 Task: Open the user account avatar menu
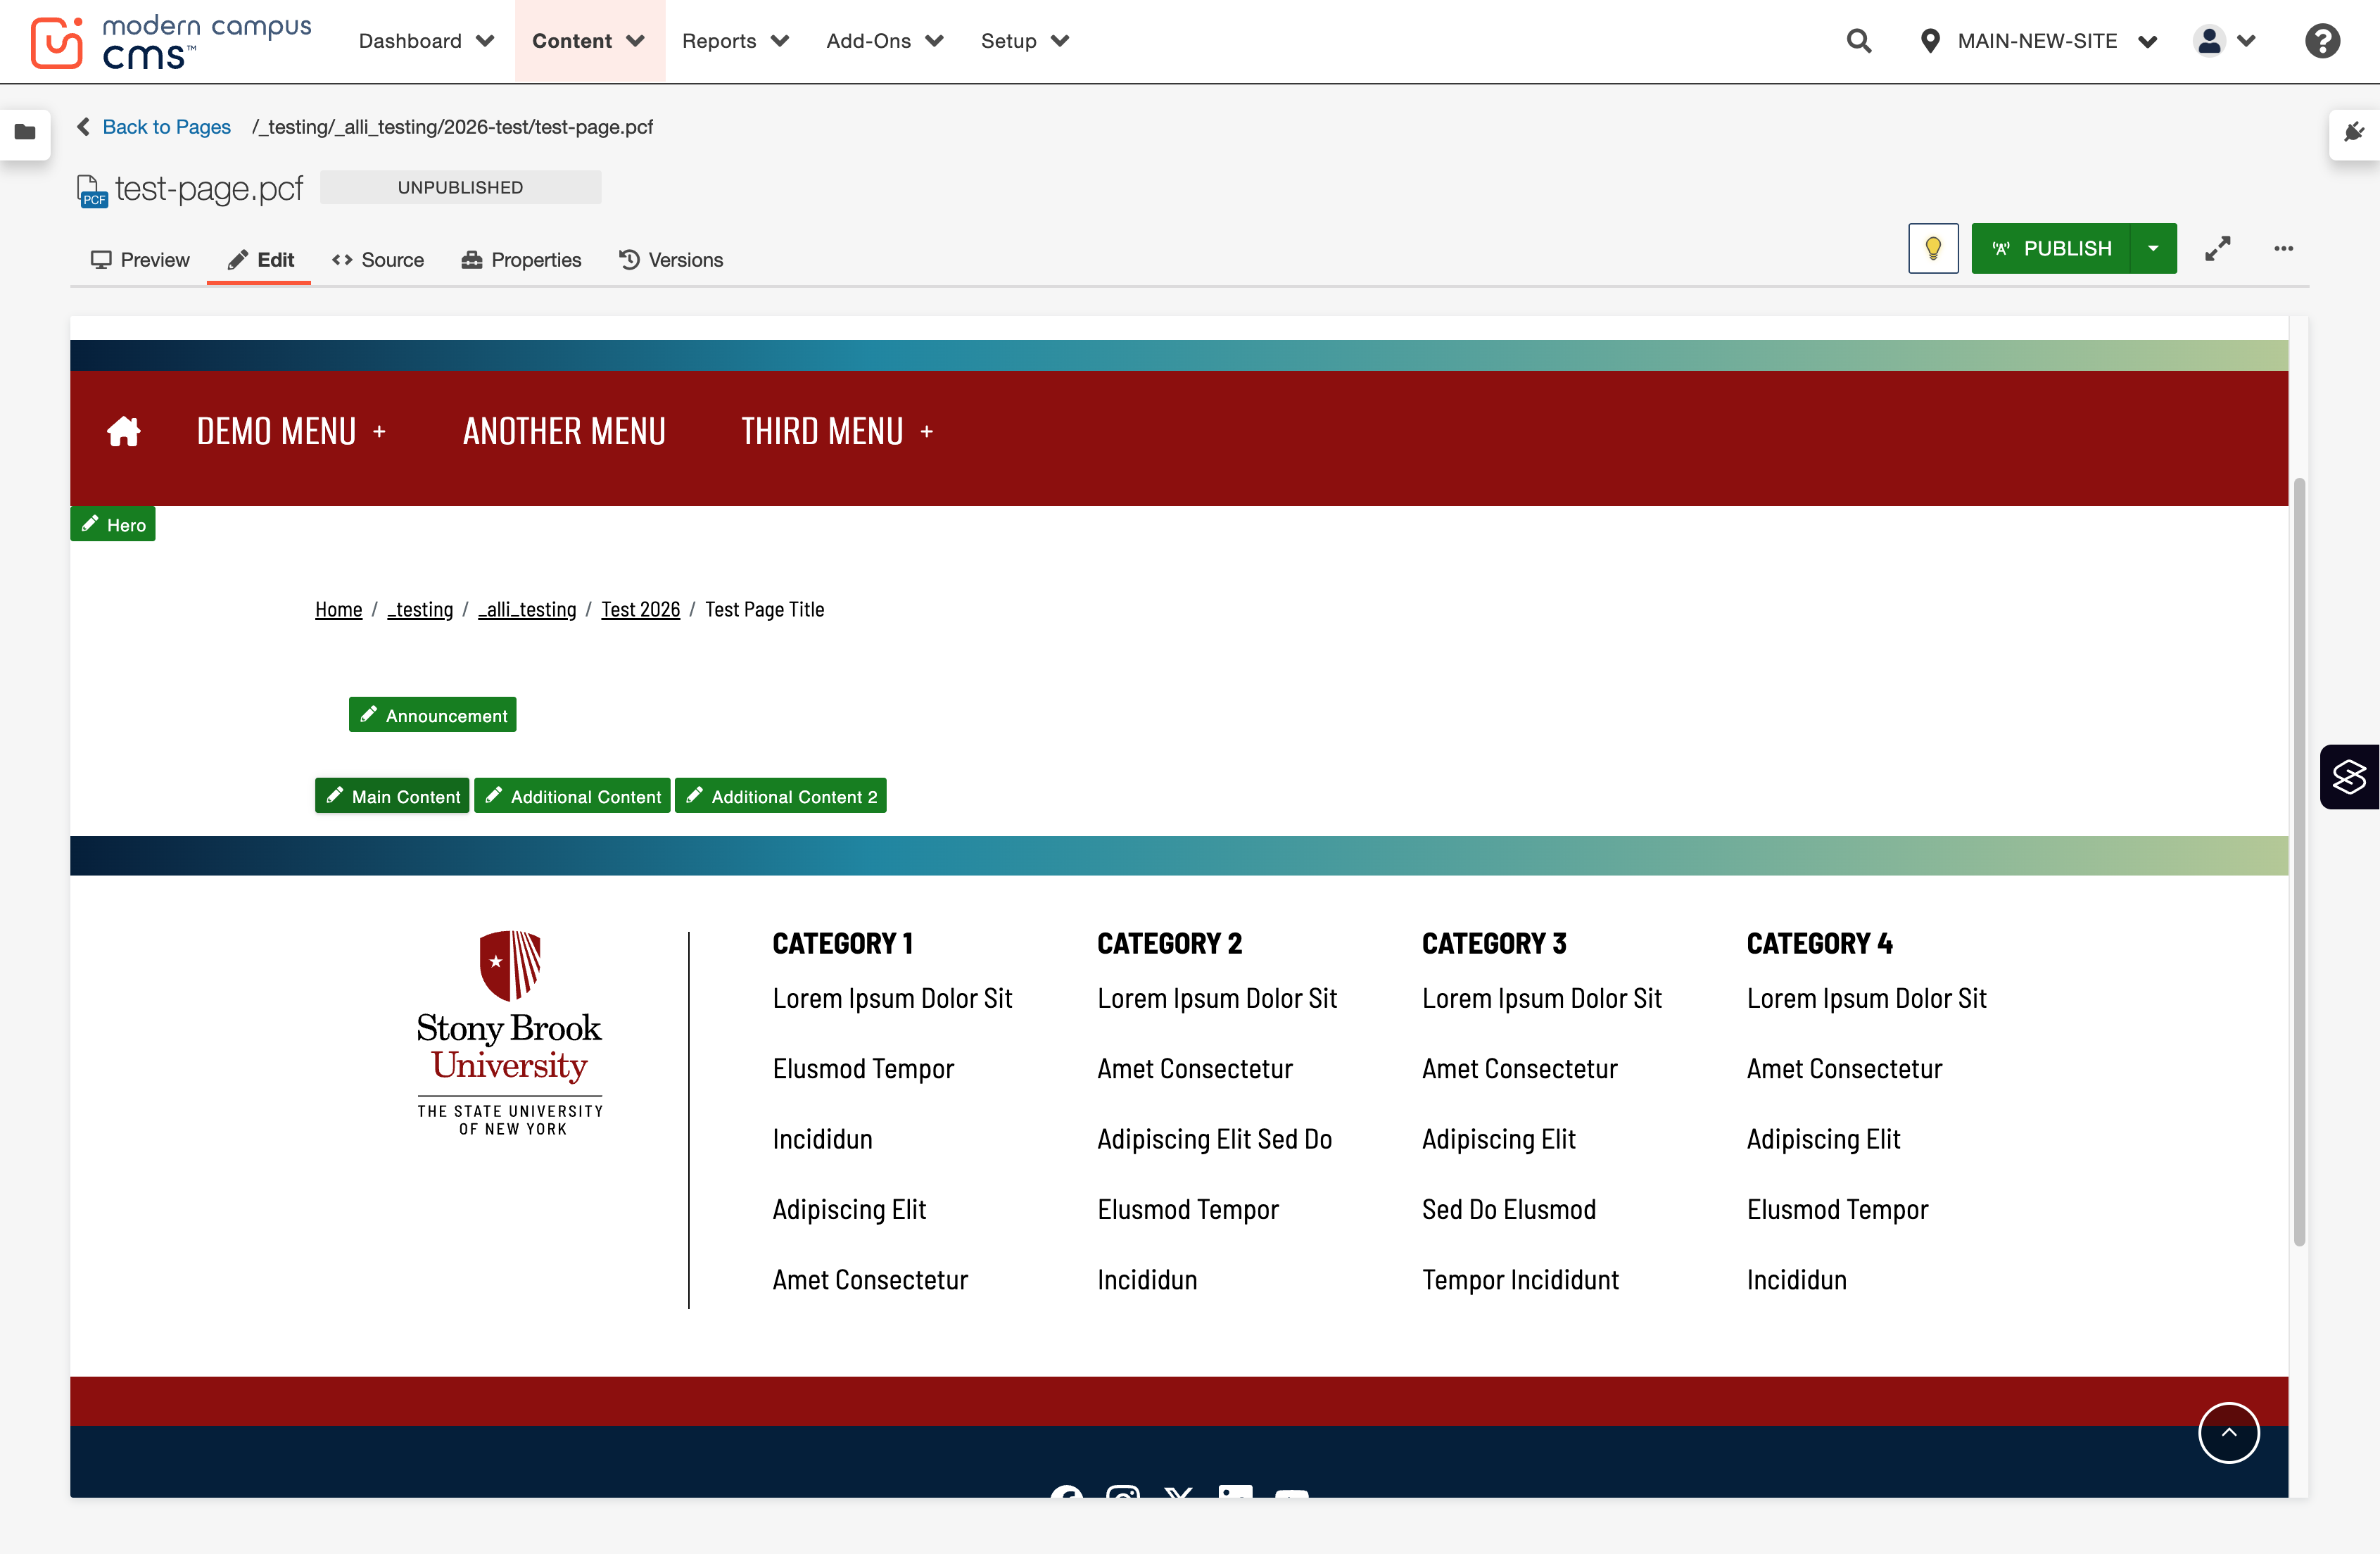tap(2224, 41)
